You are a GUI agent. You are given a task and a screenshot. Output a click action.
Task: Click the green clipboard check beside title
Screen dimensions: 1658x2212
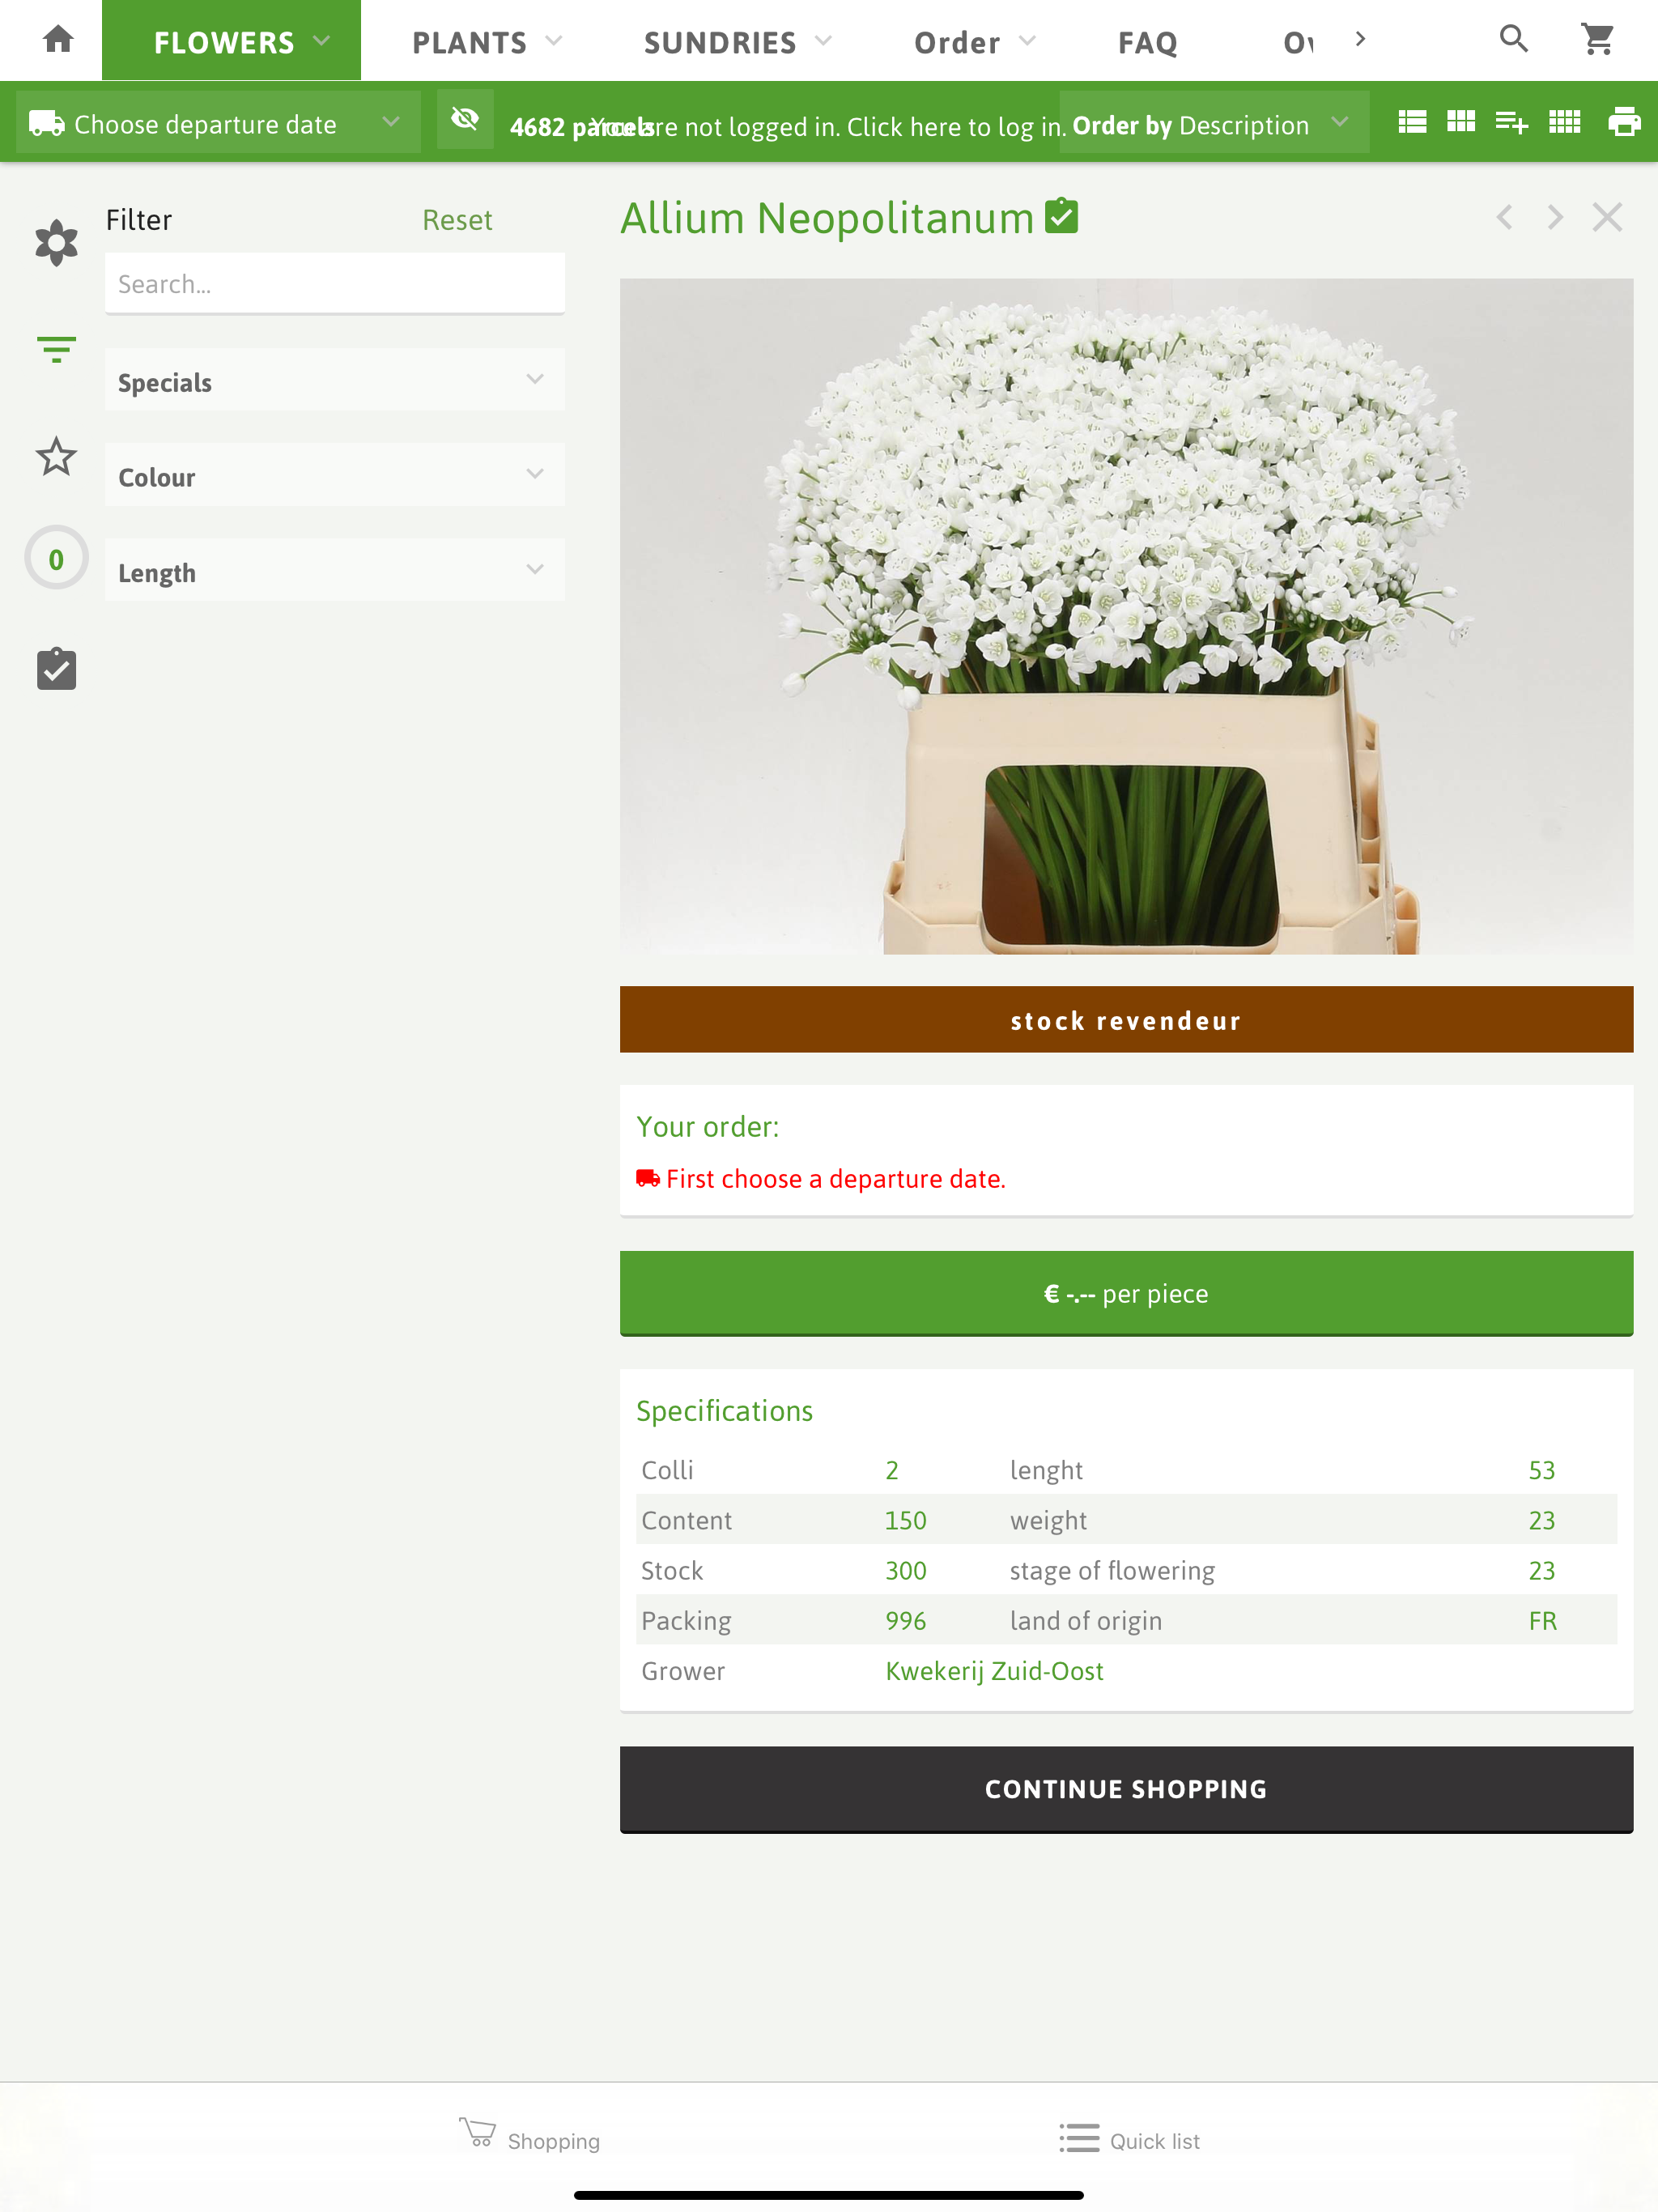(x=1061, y=216)
